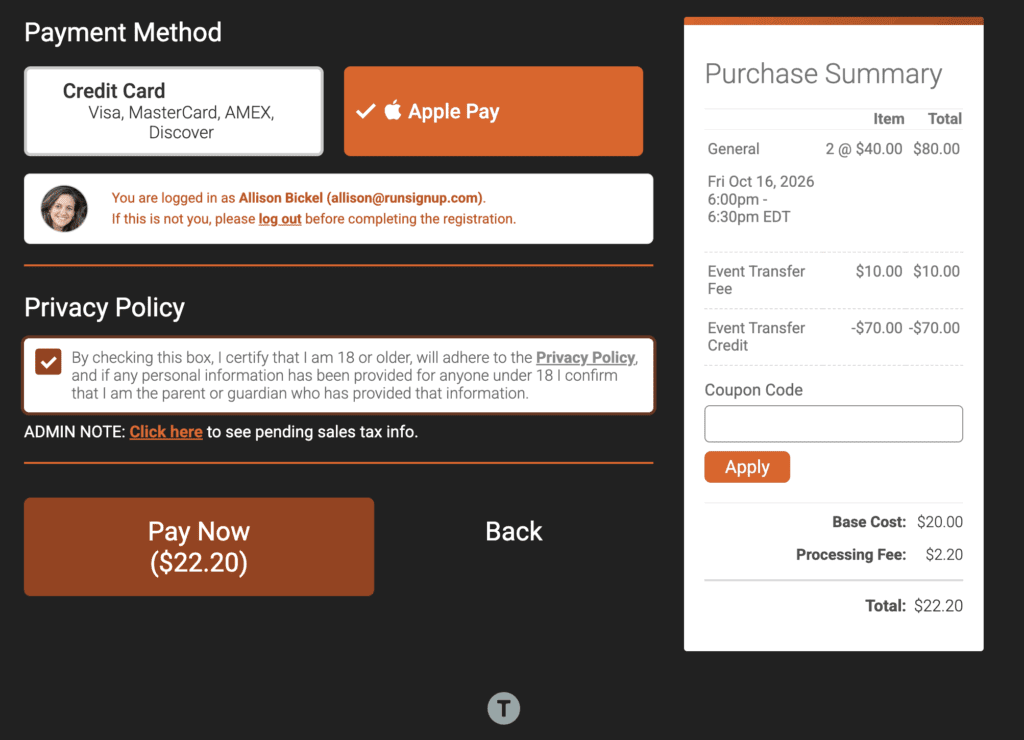Click the Back button
Screen dimensions: 1024x740
(x=513, y=531)
